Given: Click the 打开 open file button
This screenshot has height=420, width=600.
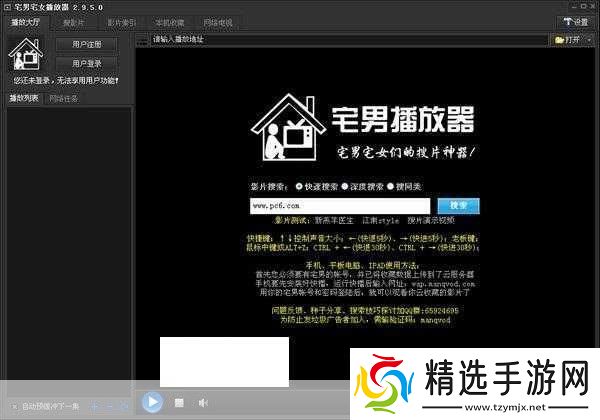Looking at the screenshot, I should 568,39.
